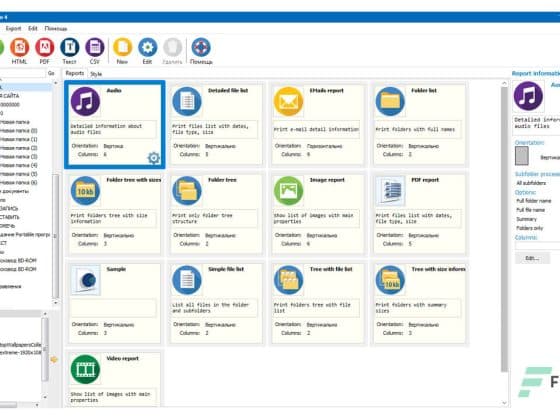Select the Folder list report icon
This screenshot has height=420, width=560.
pyautogui.click(x=390, y=101)
